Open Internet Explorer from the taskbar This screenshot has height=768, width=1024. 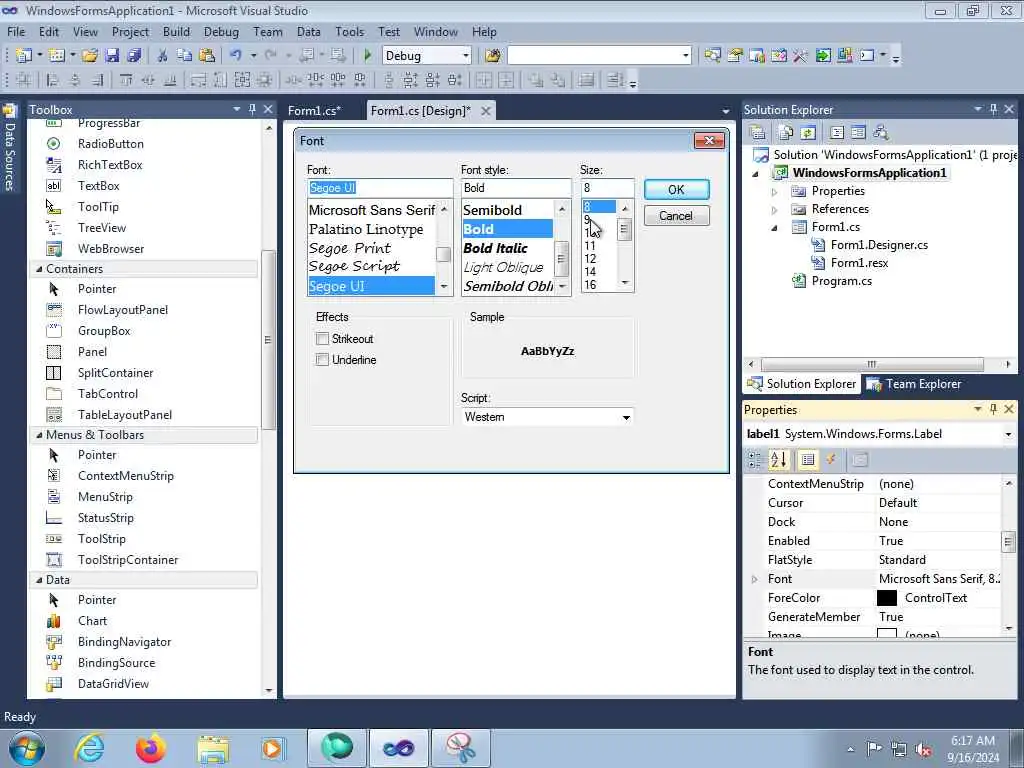pos(89,748)
